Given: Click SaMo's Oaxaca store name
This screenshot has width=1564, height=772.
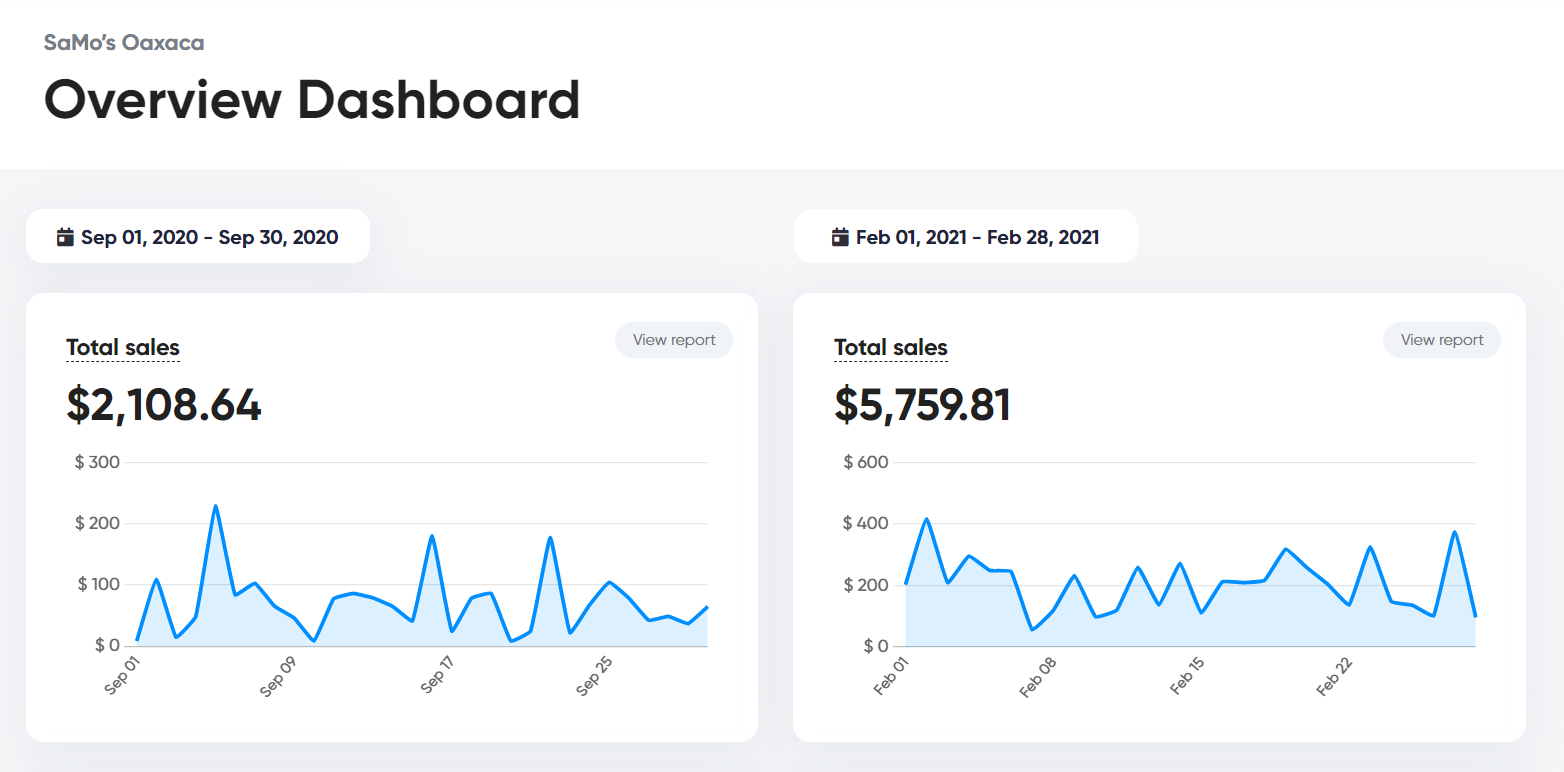Looking at the screenshot, I should 124,43.
